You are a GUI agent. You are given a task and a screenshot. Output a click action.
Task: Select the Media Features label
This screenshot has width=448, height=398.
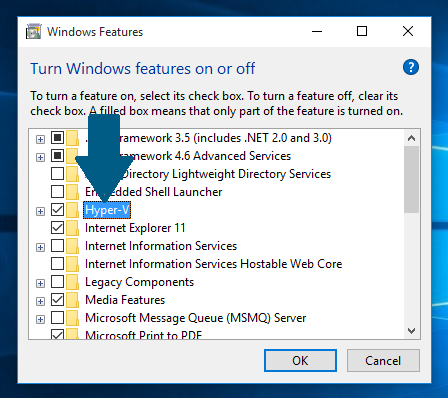(125, 300)
